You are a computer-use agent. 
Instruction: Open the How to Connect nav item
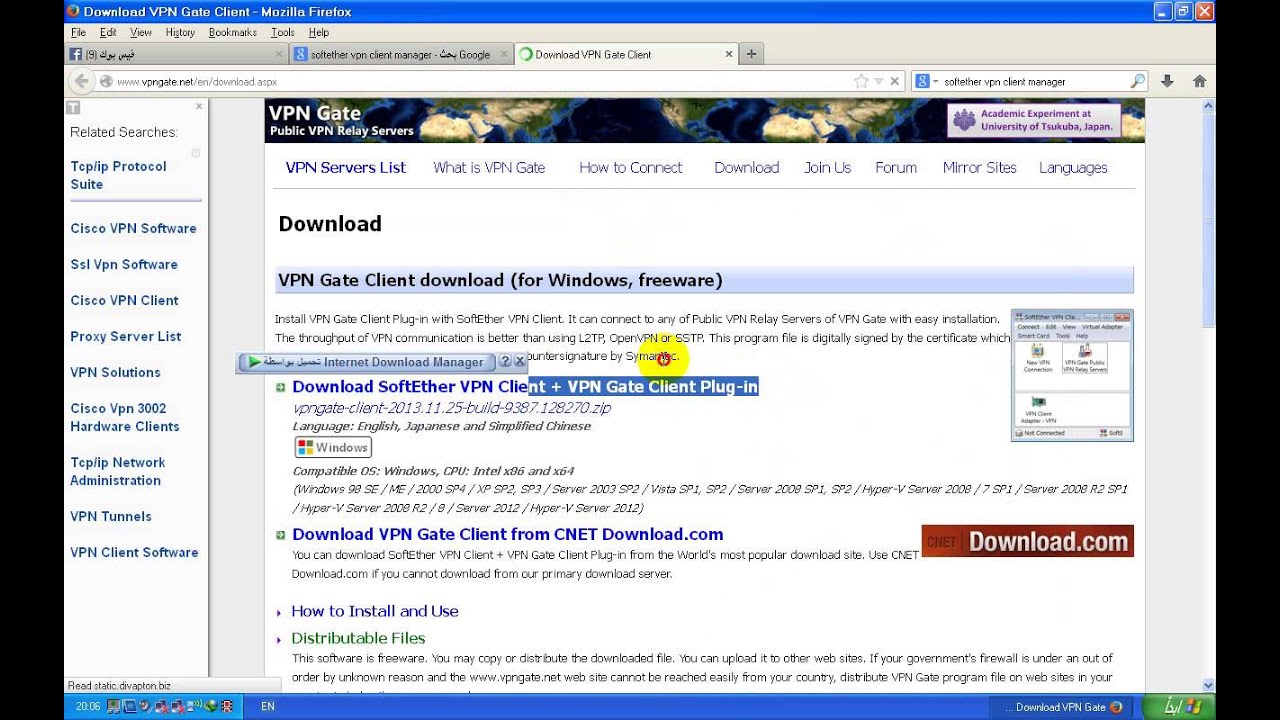click(631, 168)
